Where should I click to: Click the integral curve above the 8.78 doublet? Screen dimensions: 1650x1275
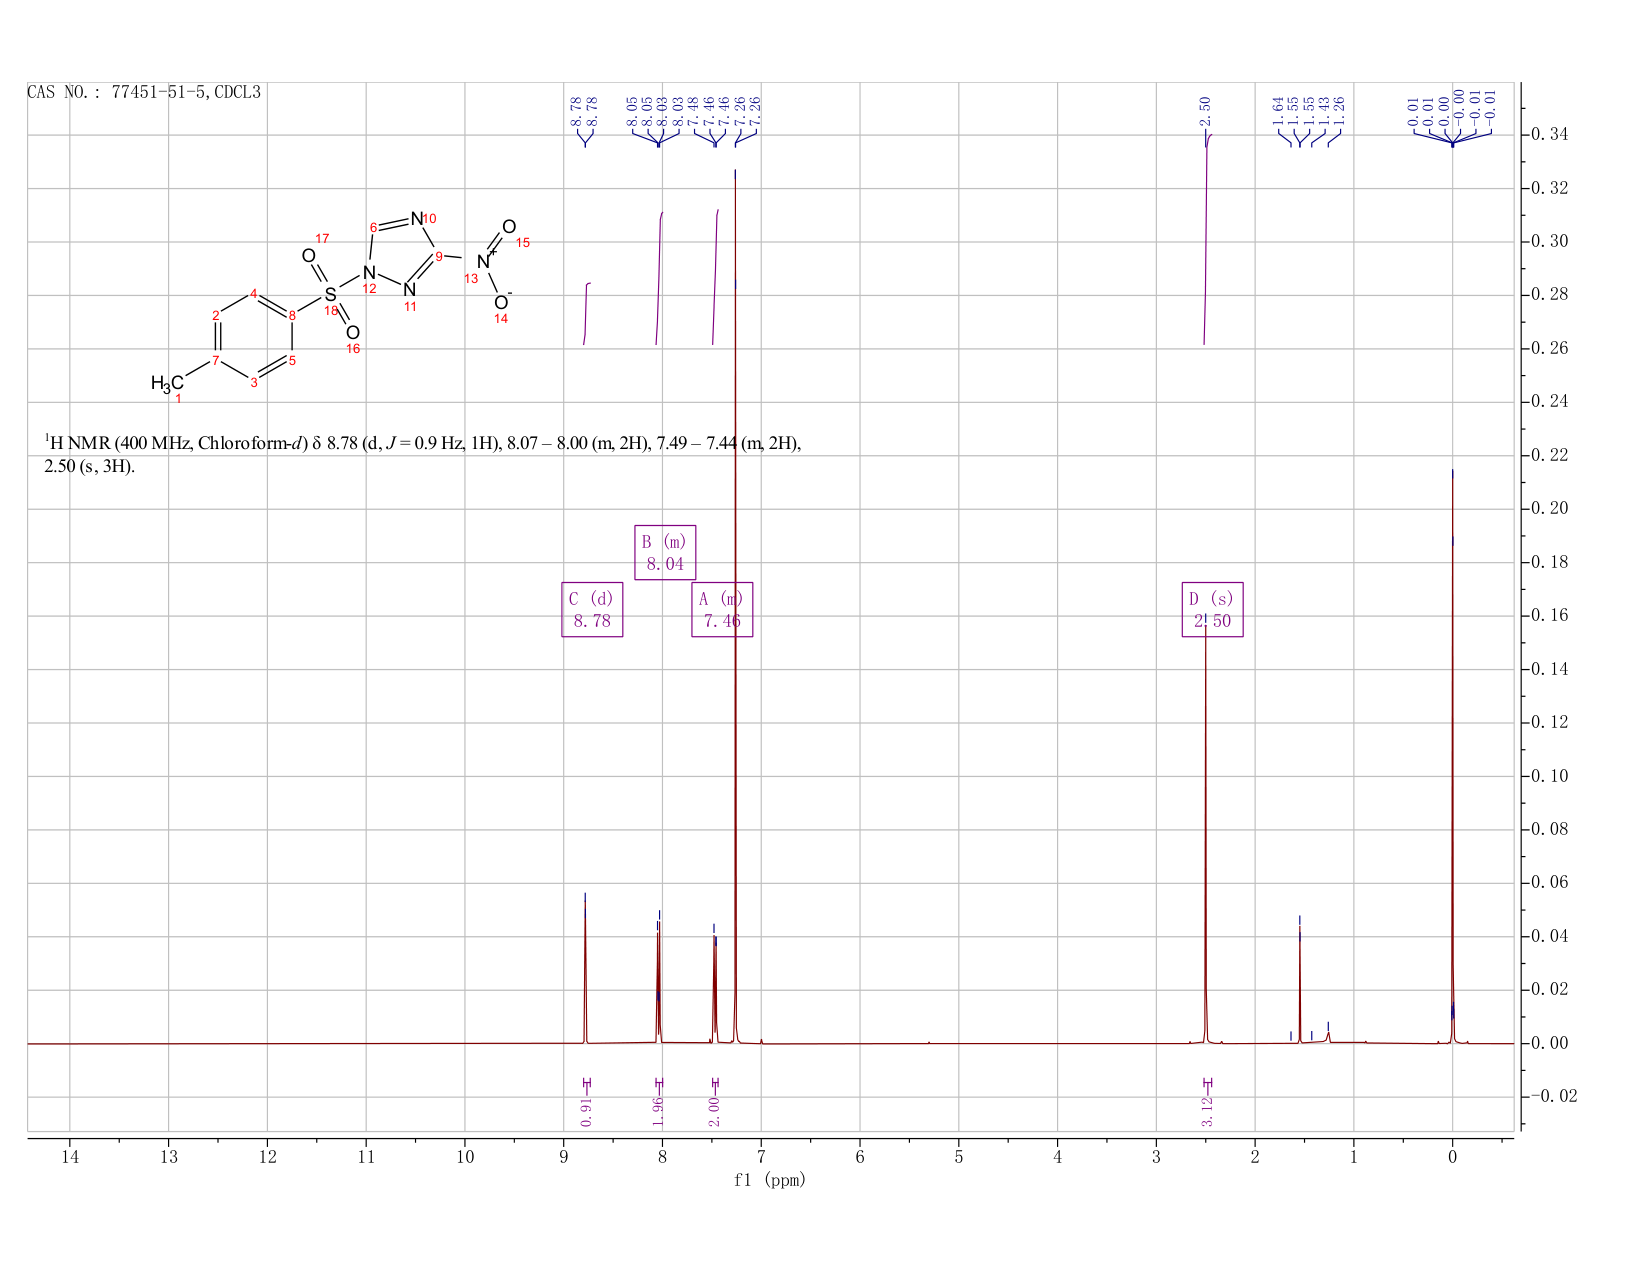586,314
